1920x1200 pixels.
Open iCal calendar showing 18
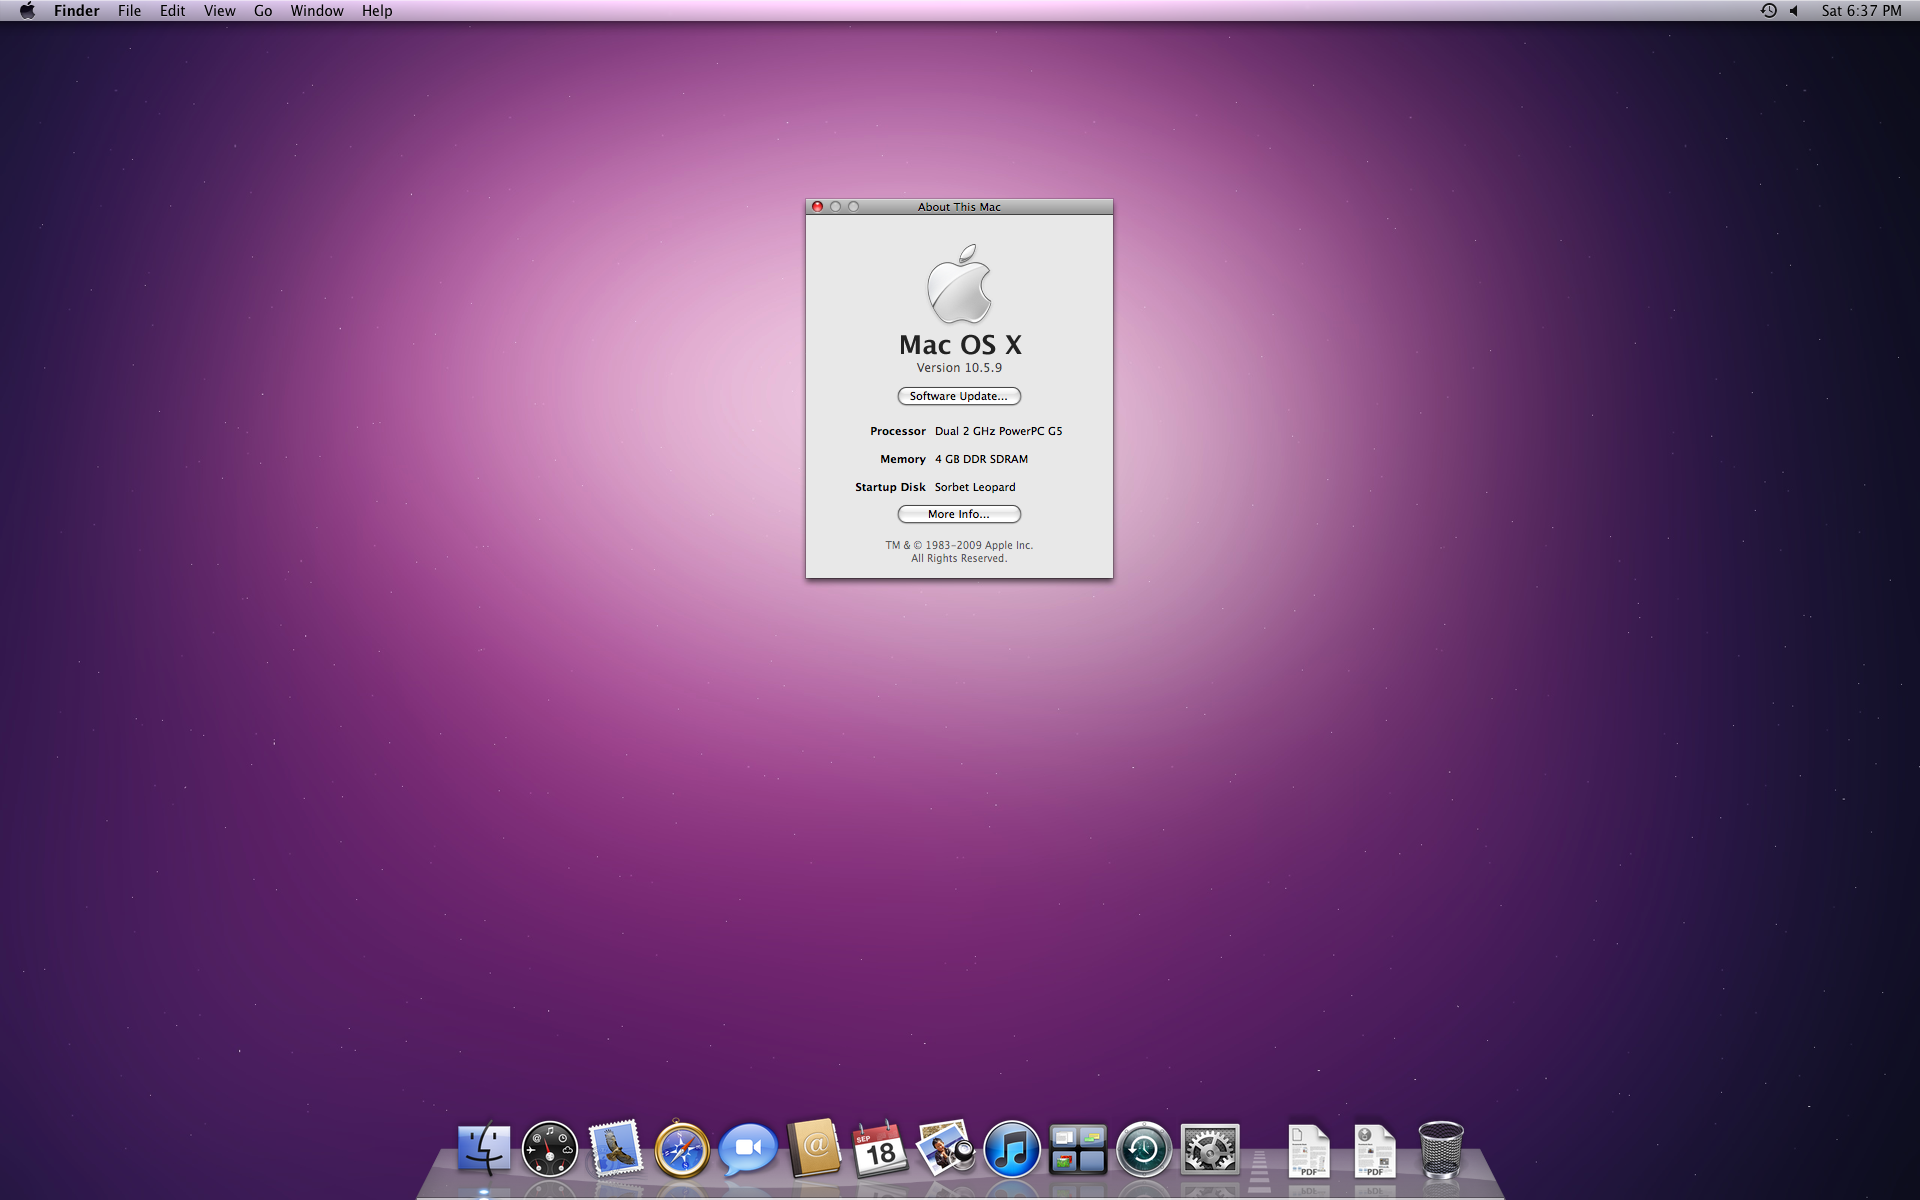point(880,1149)
